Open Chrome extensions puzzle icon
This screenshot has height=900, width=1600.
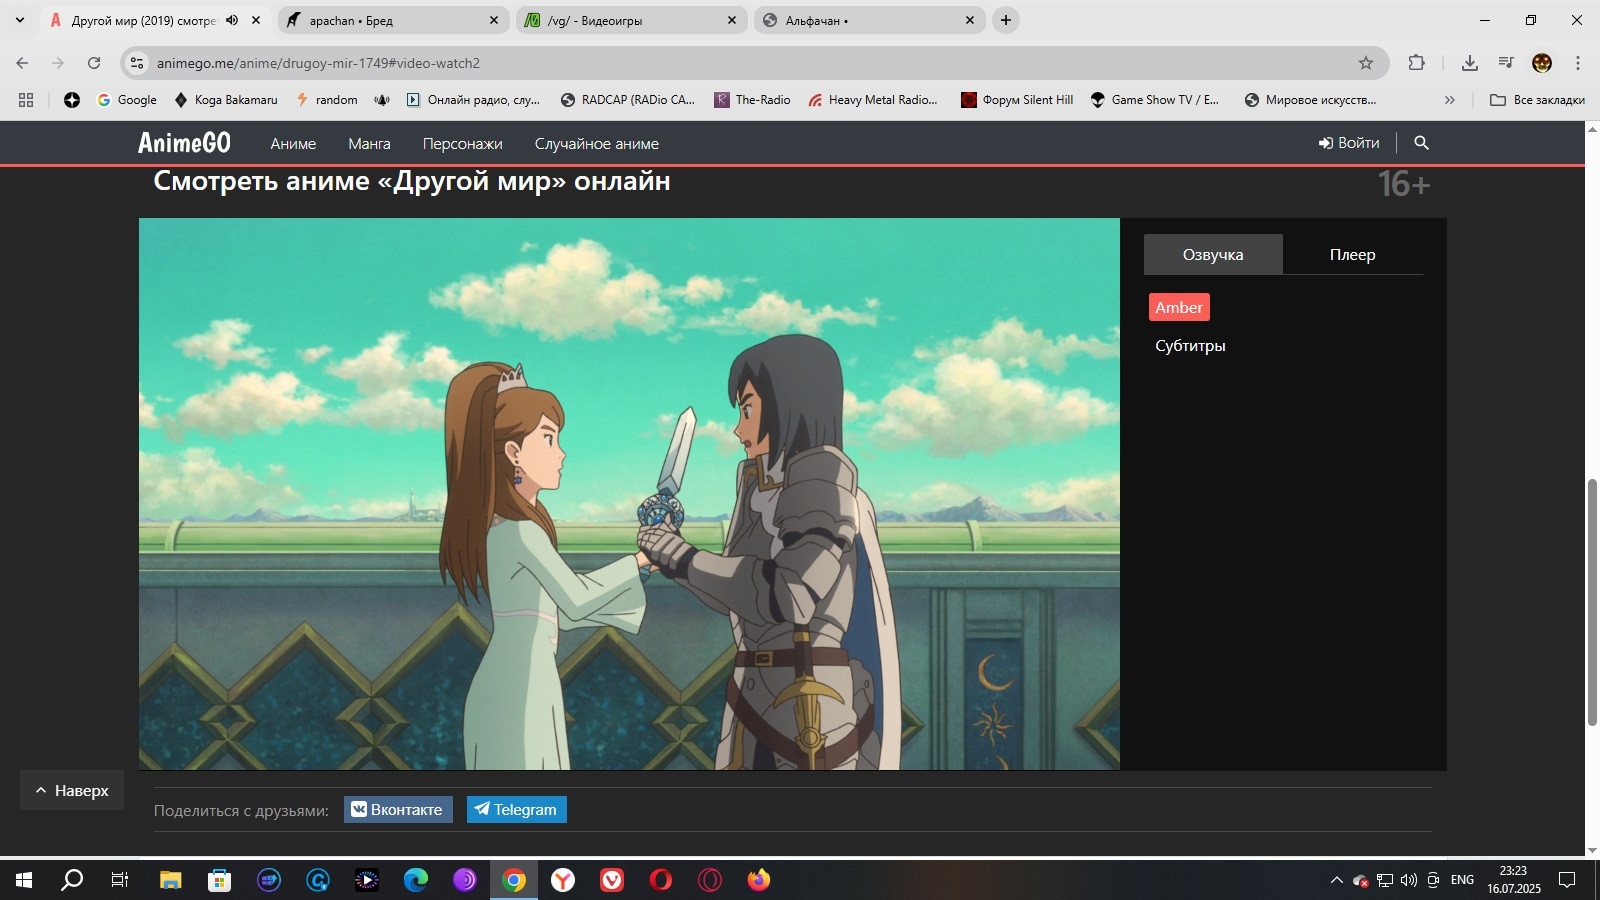1416,63
